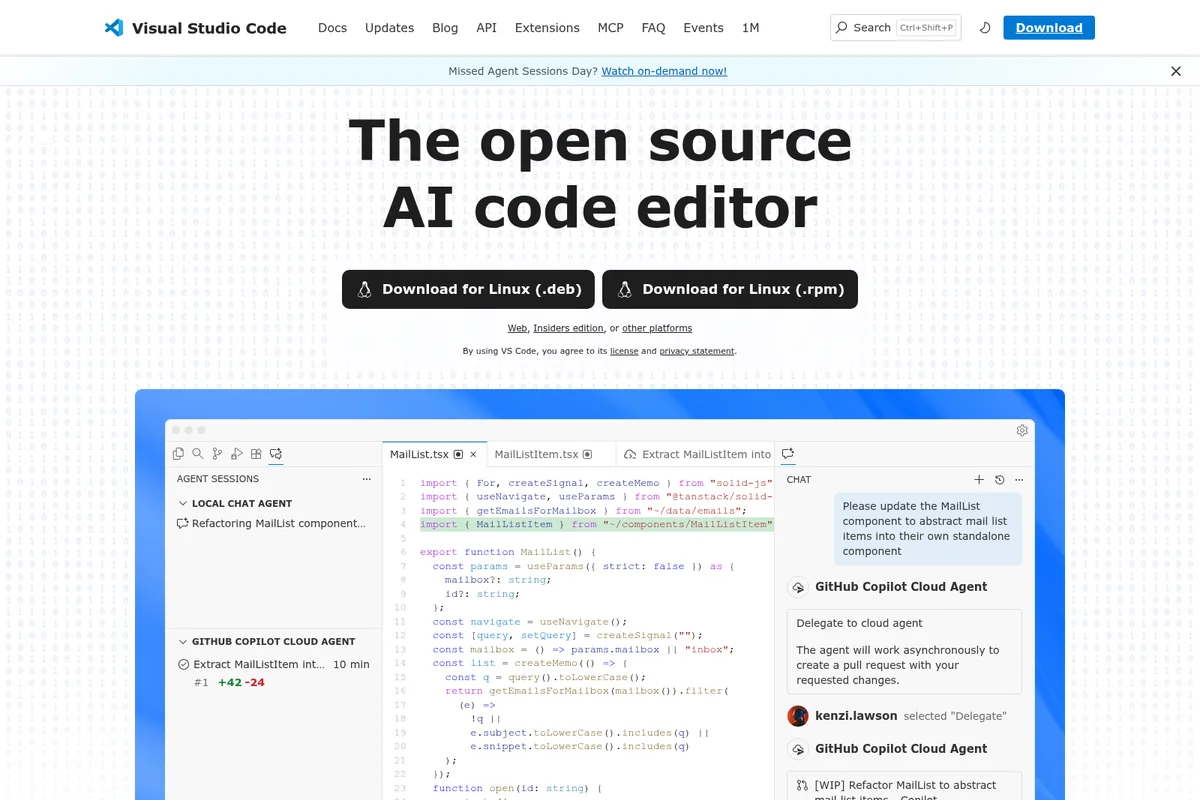This screenshot has height=800, width=1200.
Task: Open the Agent Sessions more-actions menu
Action: coord(366,478)
